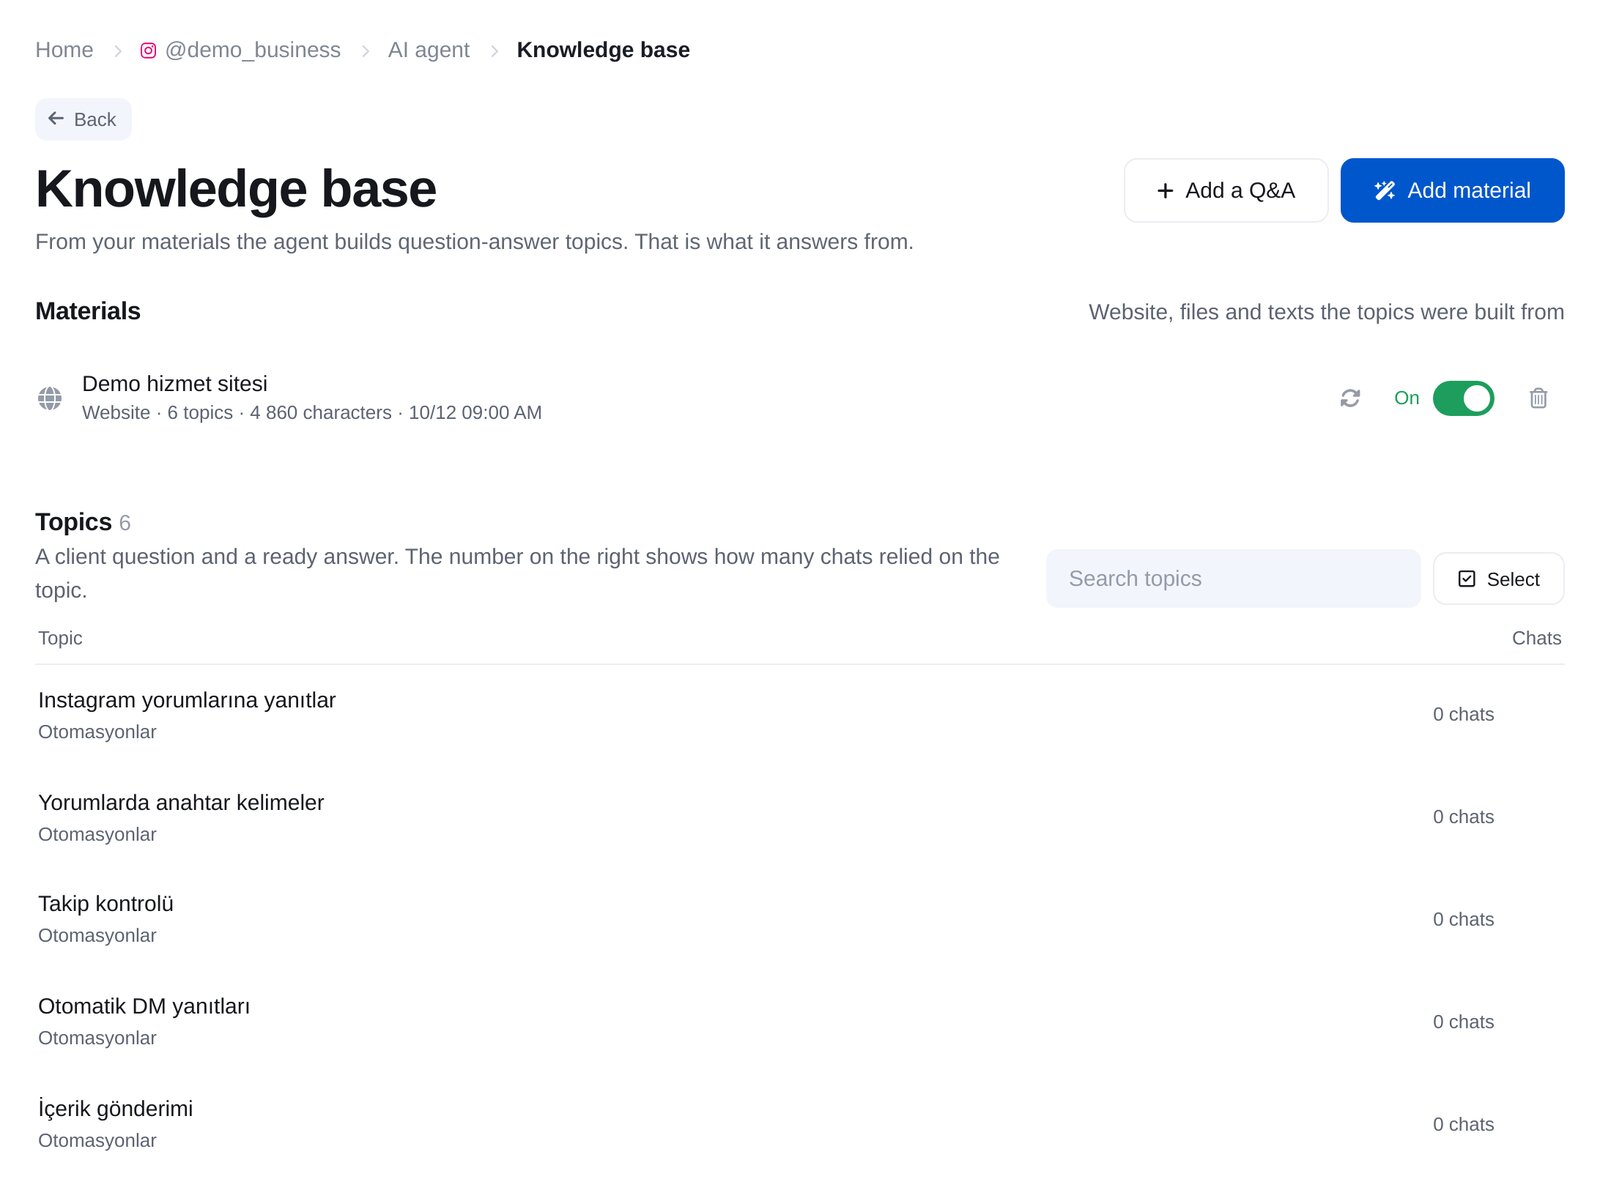Navigate to Home in breadcrumb
Screen dimensions: 1600x1201
64,50
